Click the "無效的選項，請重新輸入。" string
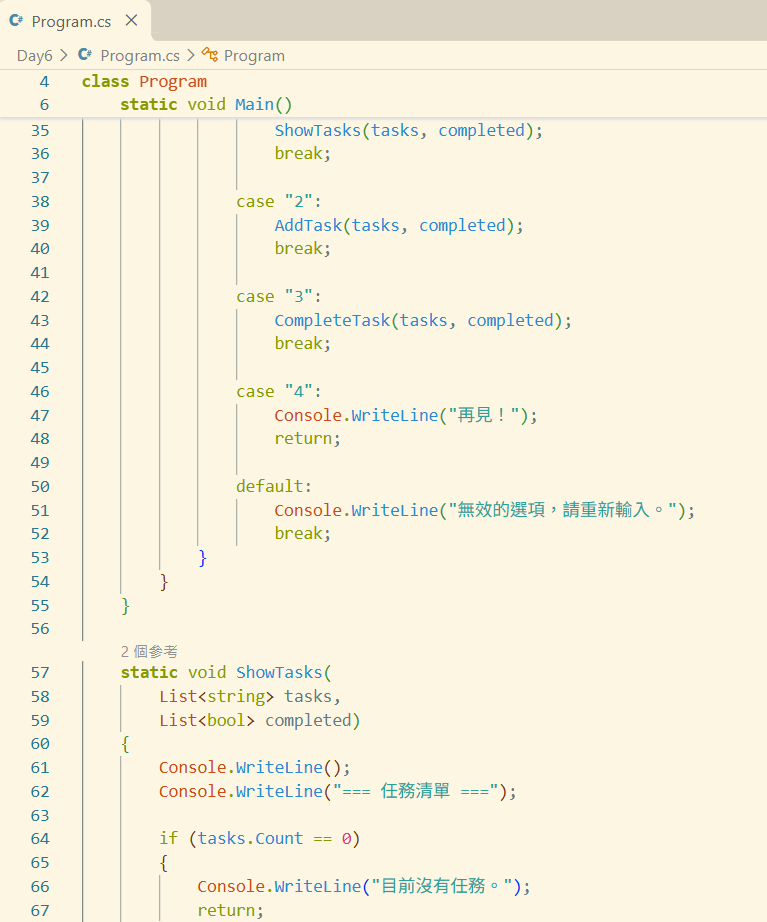Screen dimensions: 767x922 [x=563, y=510]
